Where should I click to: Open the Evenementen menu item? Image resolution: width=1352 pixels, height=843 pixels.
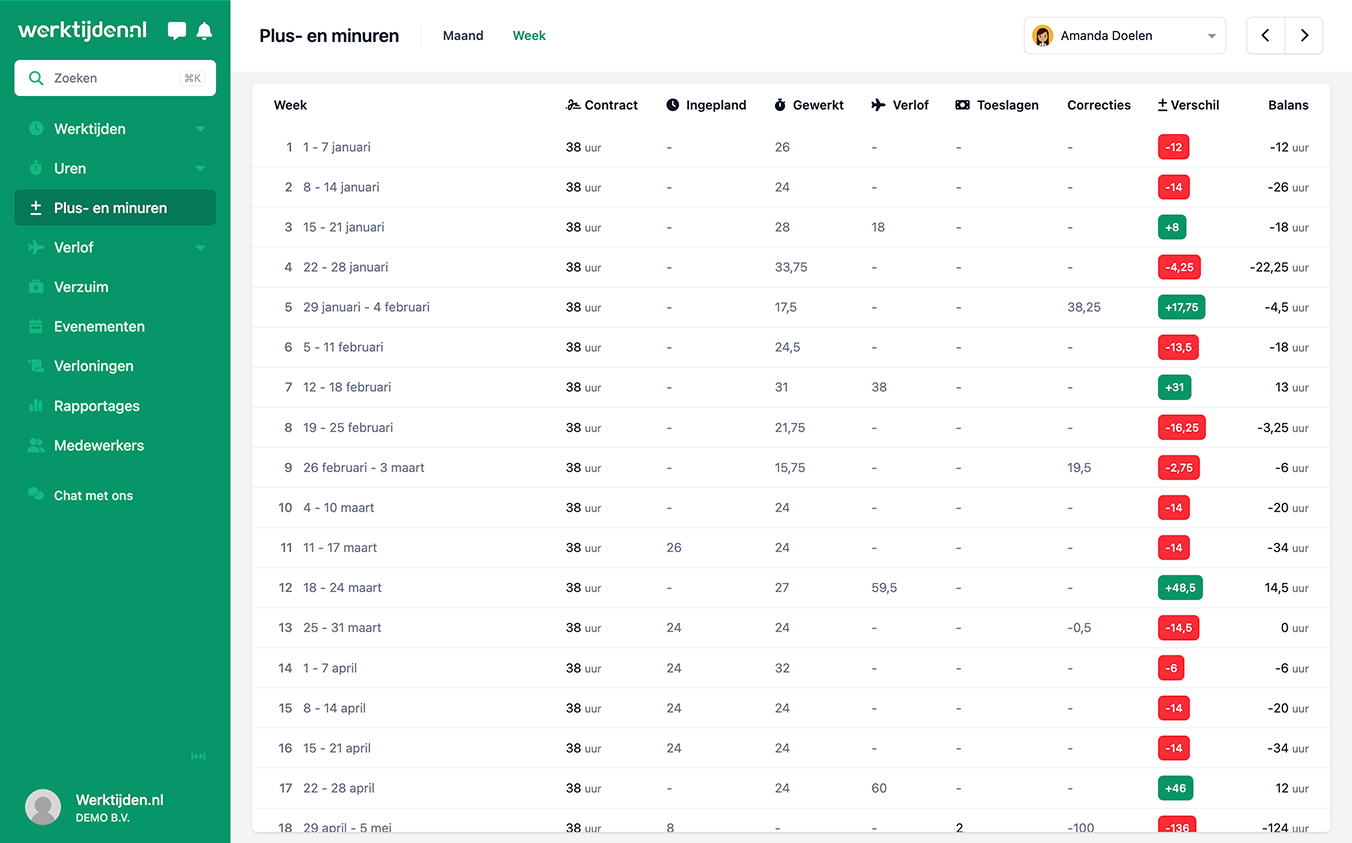click(115, 326)
